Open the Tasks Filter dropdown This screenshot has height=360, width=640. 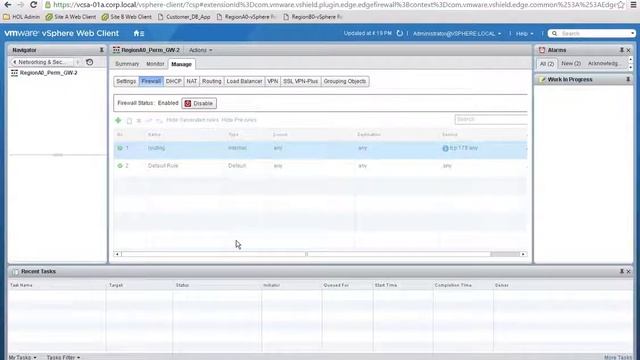pos(63,357)
